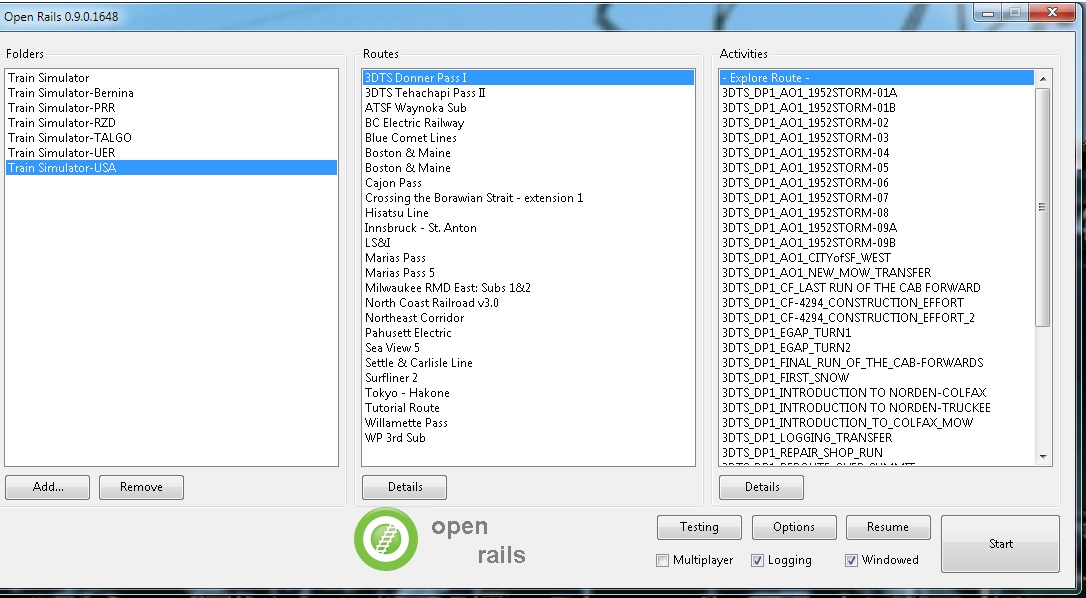Select the Northeast Corridor route
Image resolution: width=1086 pixels, height=598 pixels.
tap(414, 318)
